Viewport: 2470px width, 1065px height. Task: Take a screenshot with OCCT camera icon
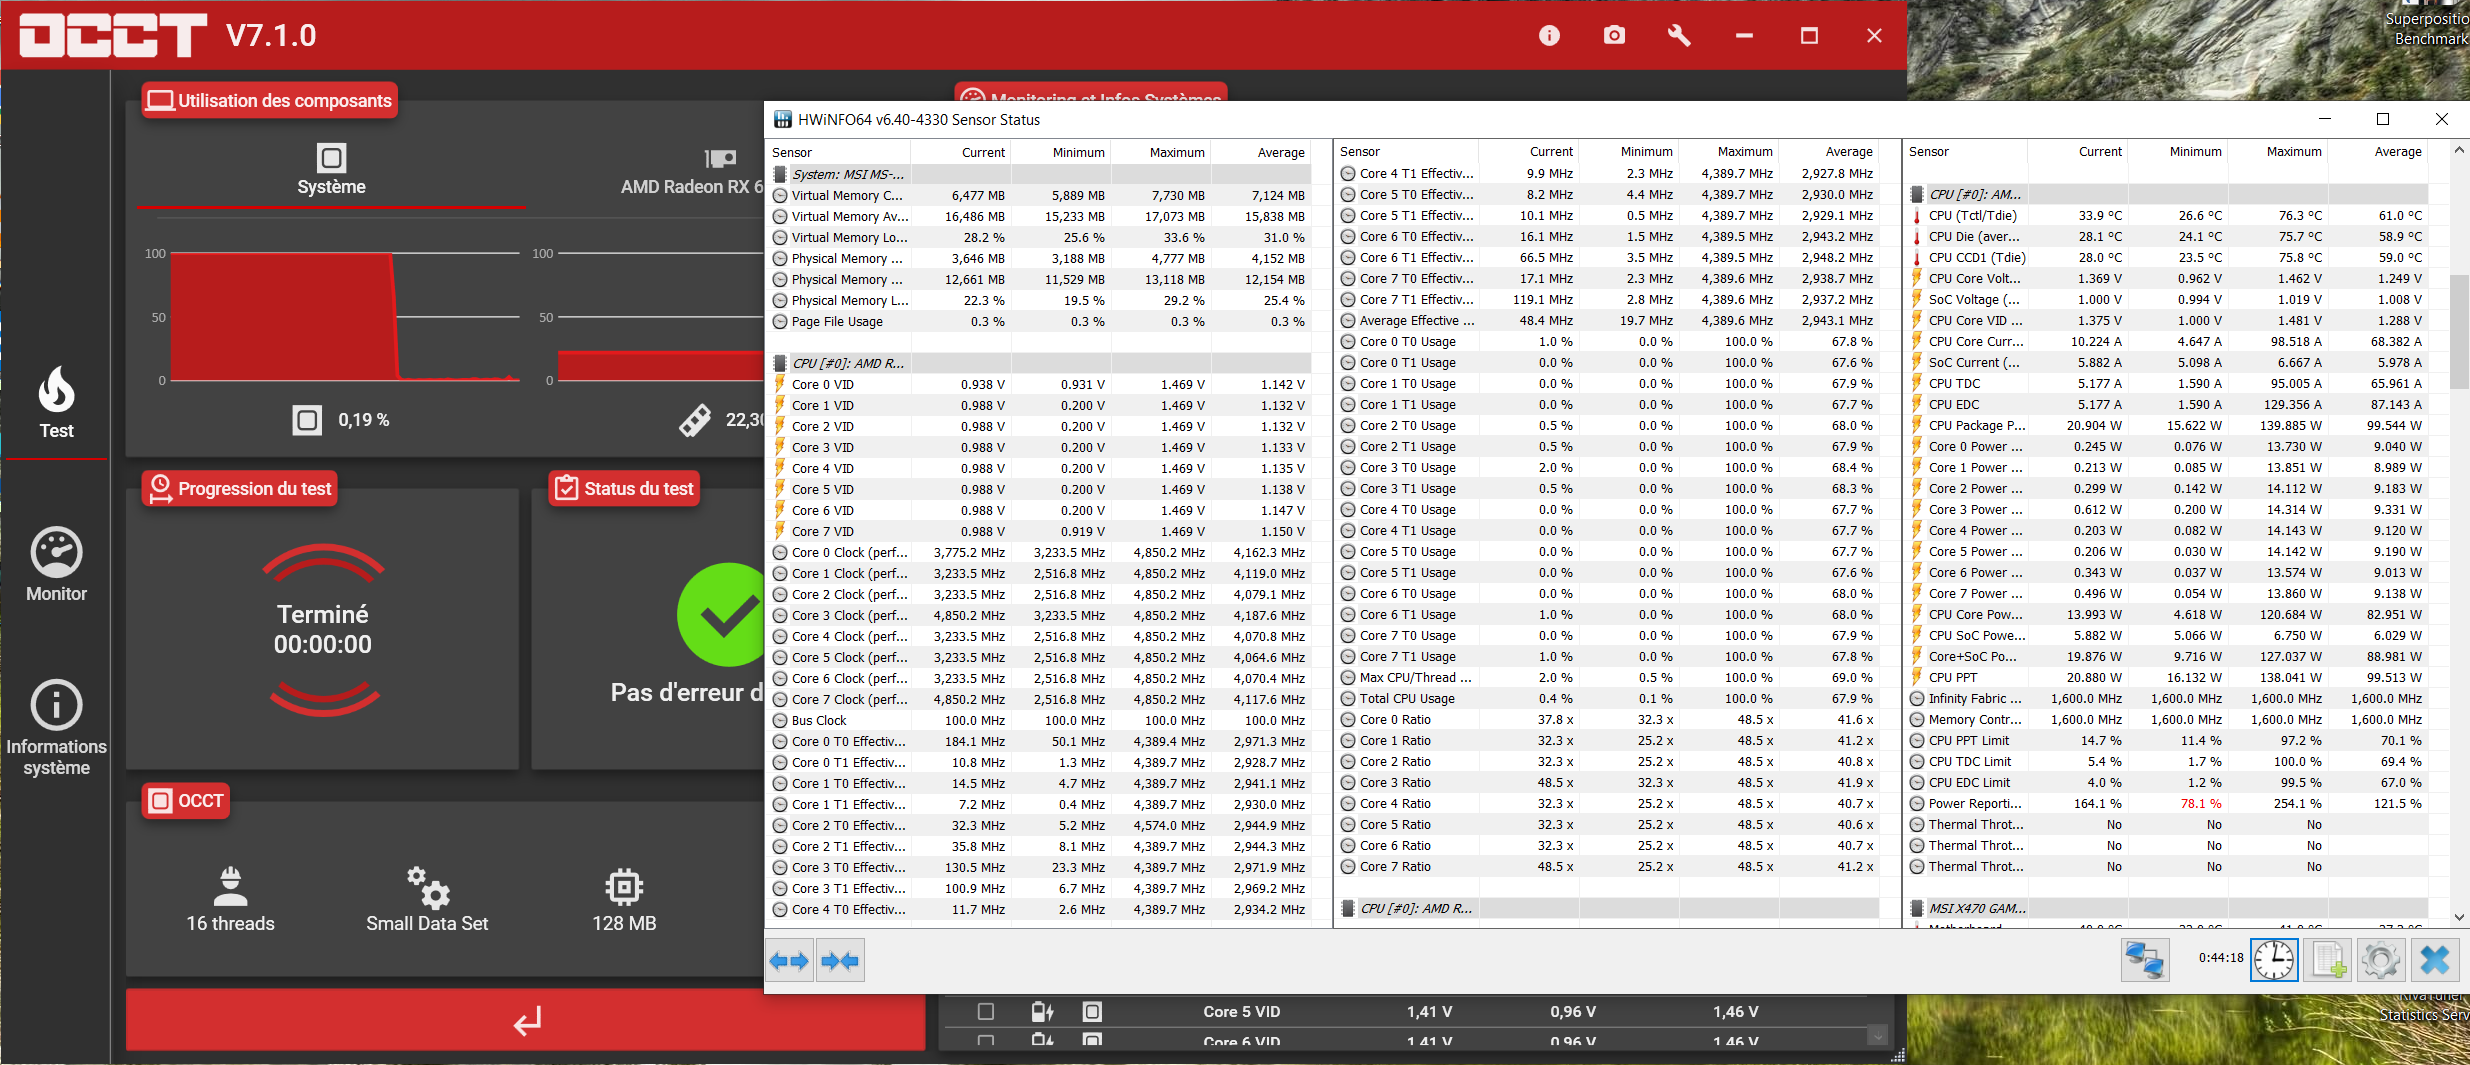(1614, 36)
